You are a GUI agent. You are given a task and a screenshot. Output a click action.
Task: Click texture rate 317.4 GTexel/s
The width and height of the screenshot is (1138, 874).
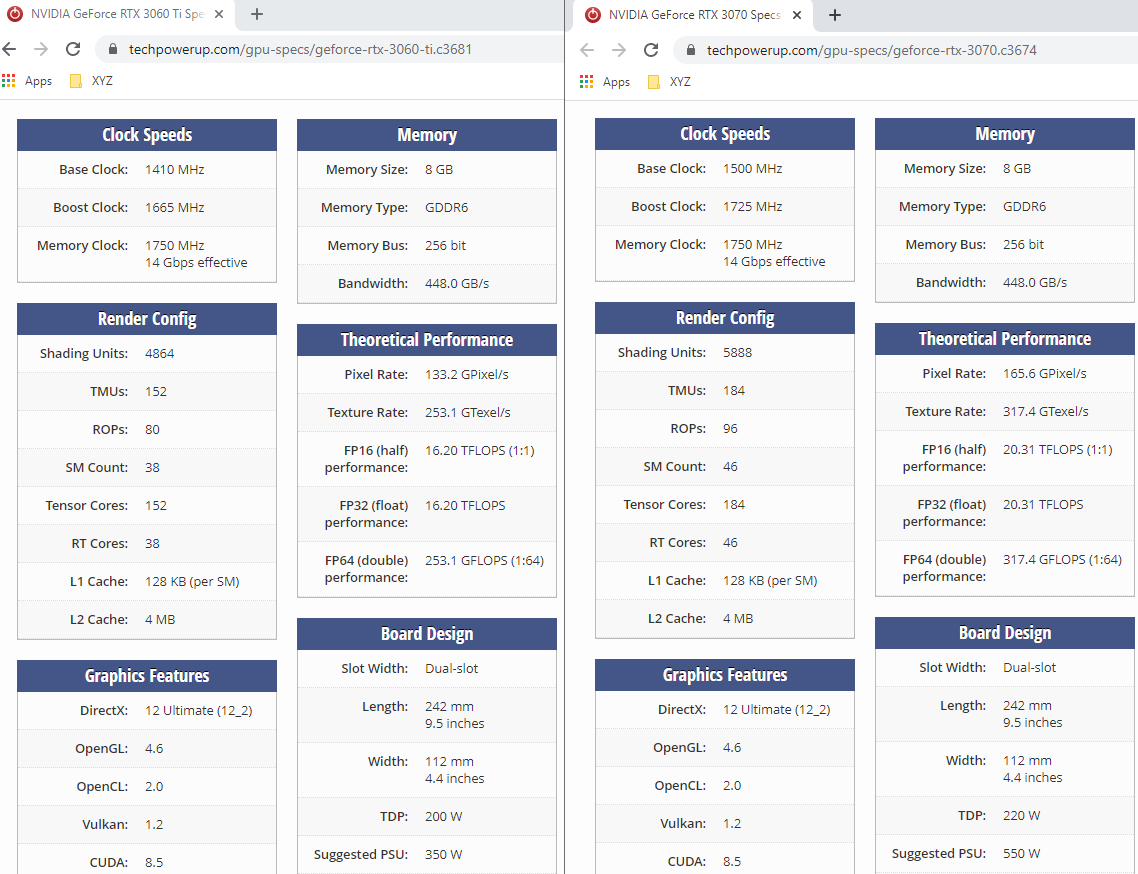point(1046,412)
